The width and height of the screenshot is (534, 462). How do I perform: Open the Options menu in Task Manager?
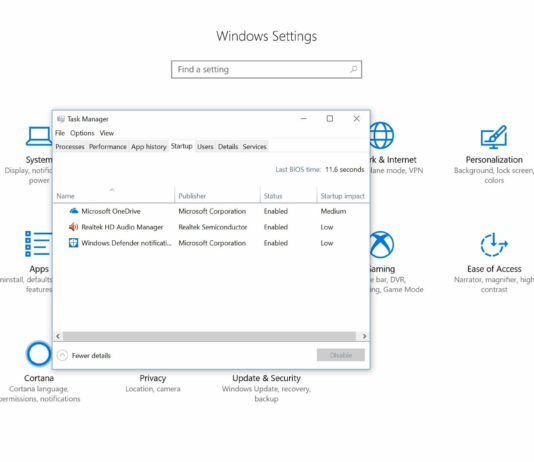pyautogui.click(x=82, y=133)
